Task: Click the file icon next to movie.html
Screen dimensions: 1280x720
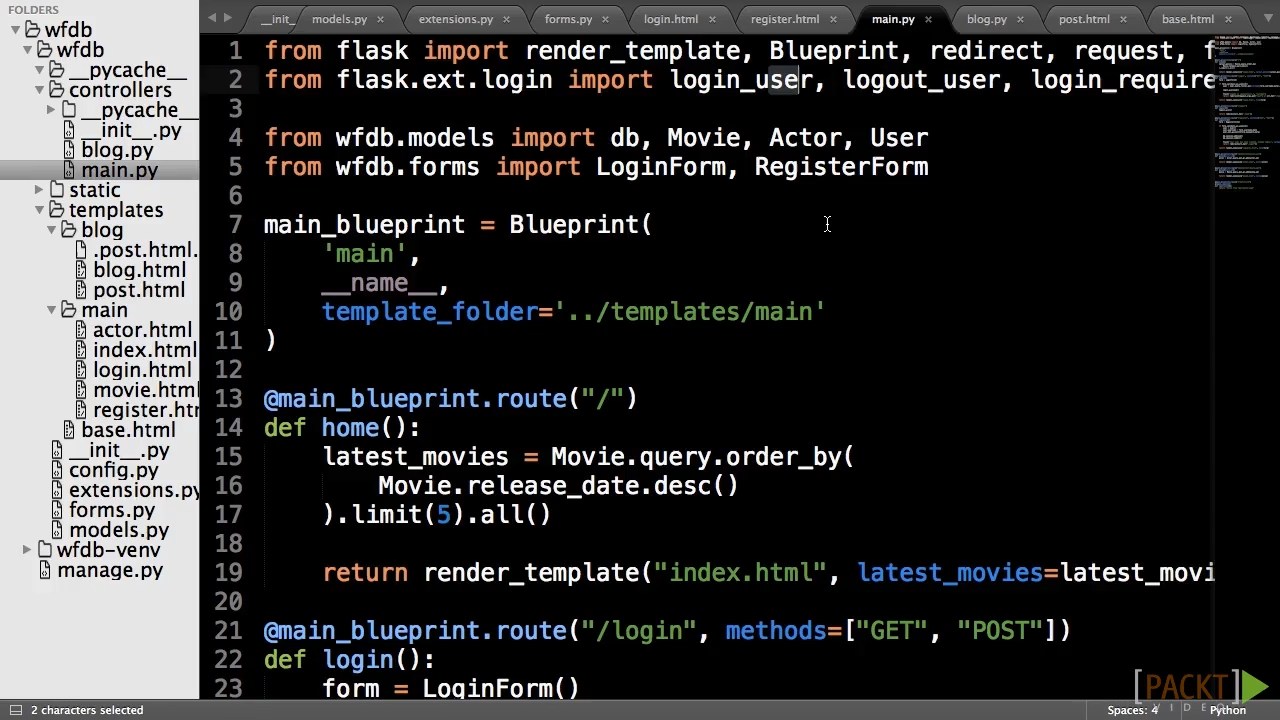Action: click(81, 390)
